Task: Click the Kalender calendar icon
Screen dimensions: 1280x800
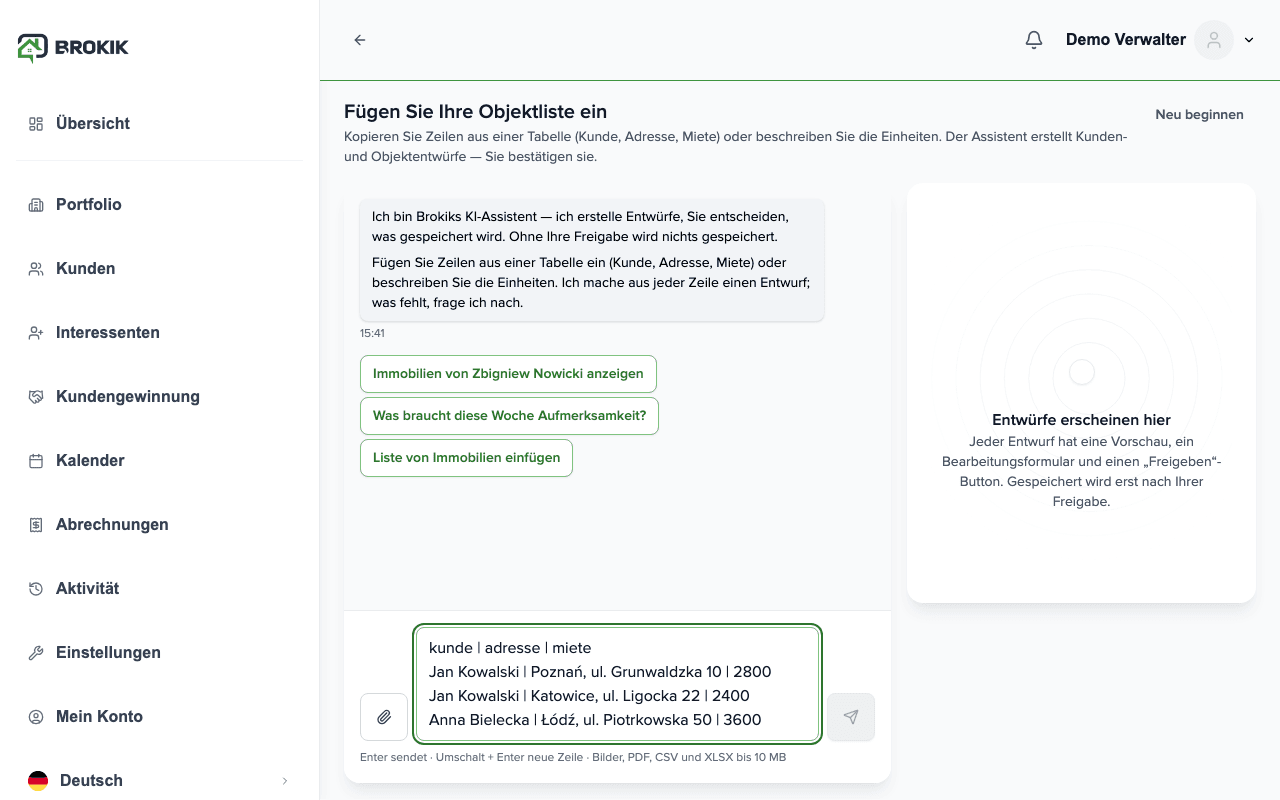Action: coord(36,461)
